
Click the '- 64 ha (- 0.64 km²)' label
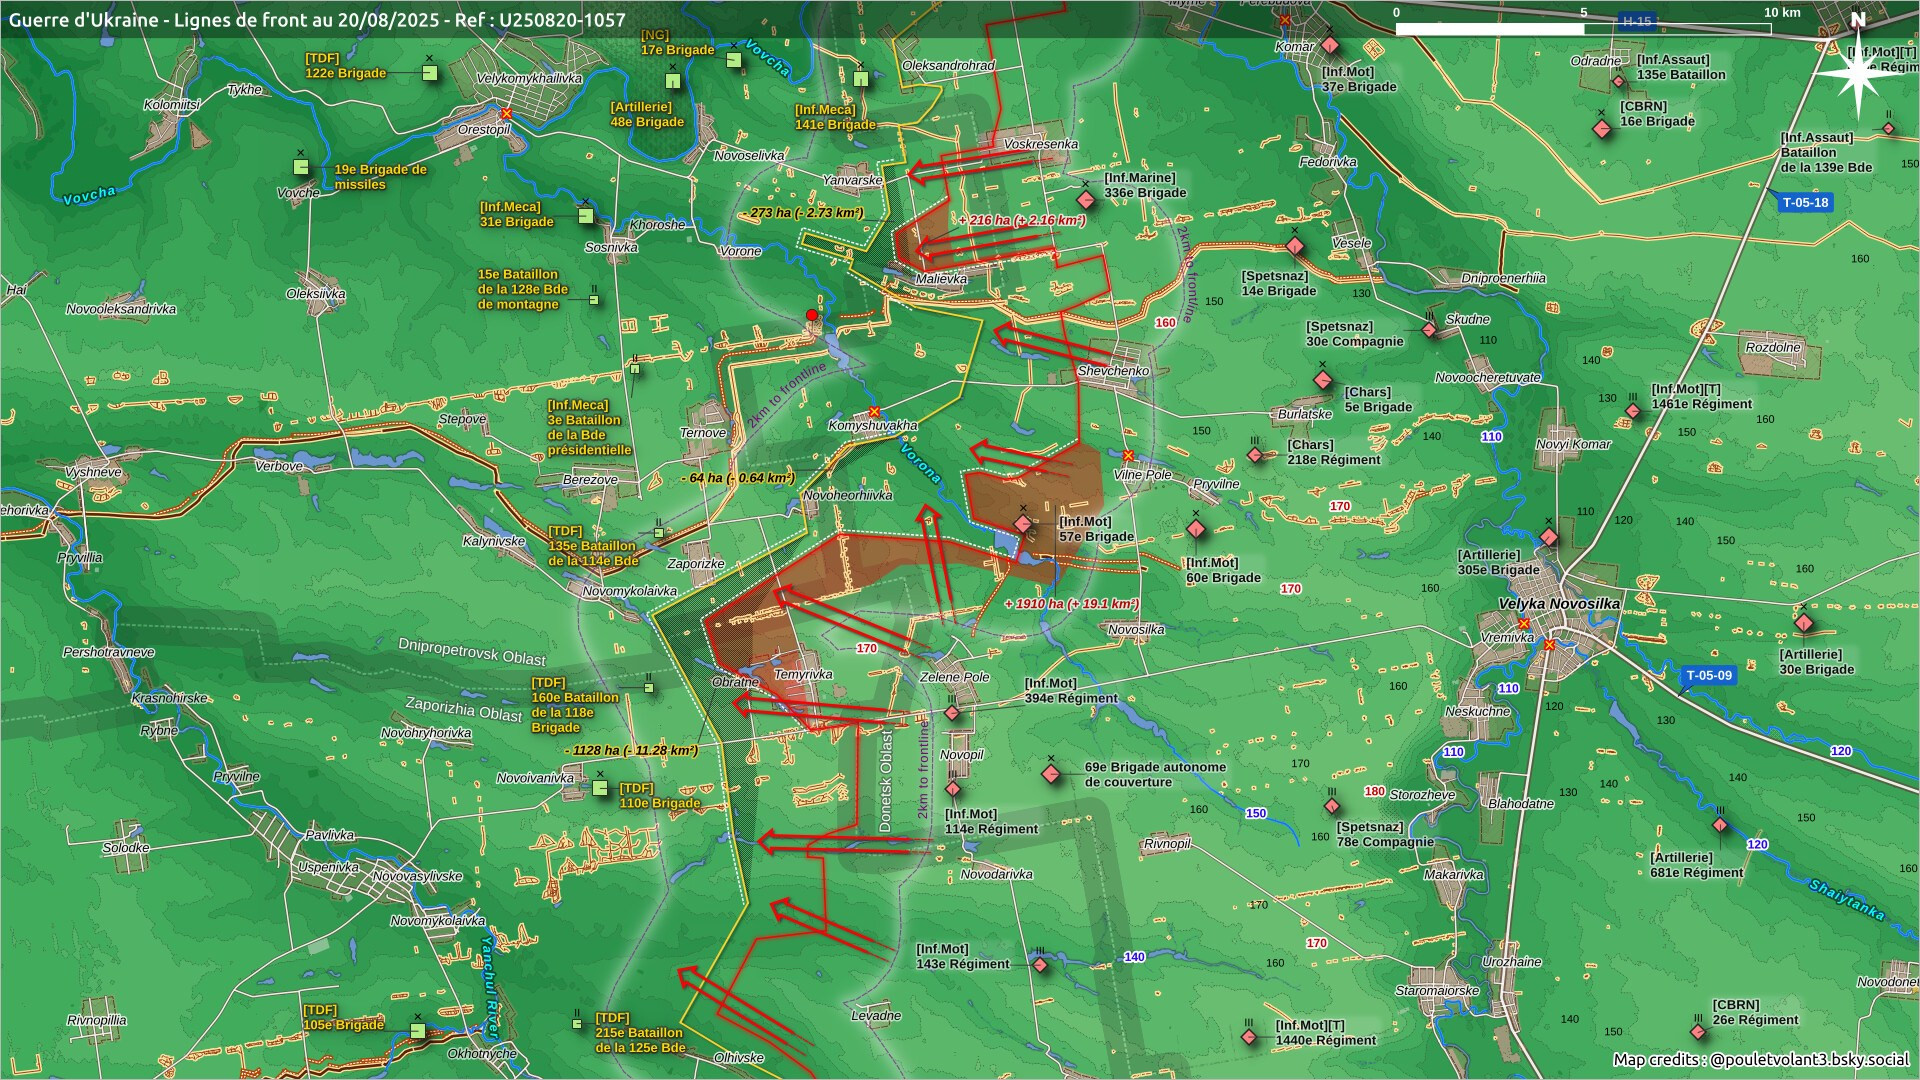click(738, 478)
